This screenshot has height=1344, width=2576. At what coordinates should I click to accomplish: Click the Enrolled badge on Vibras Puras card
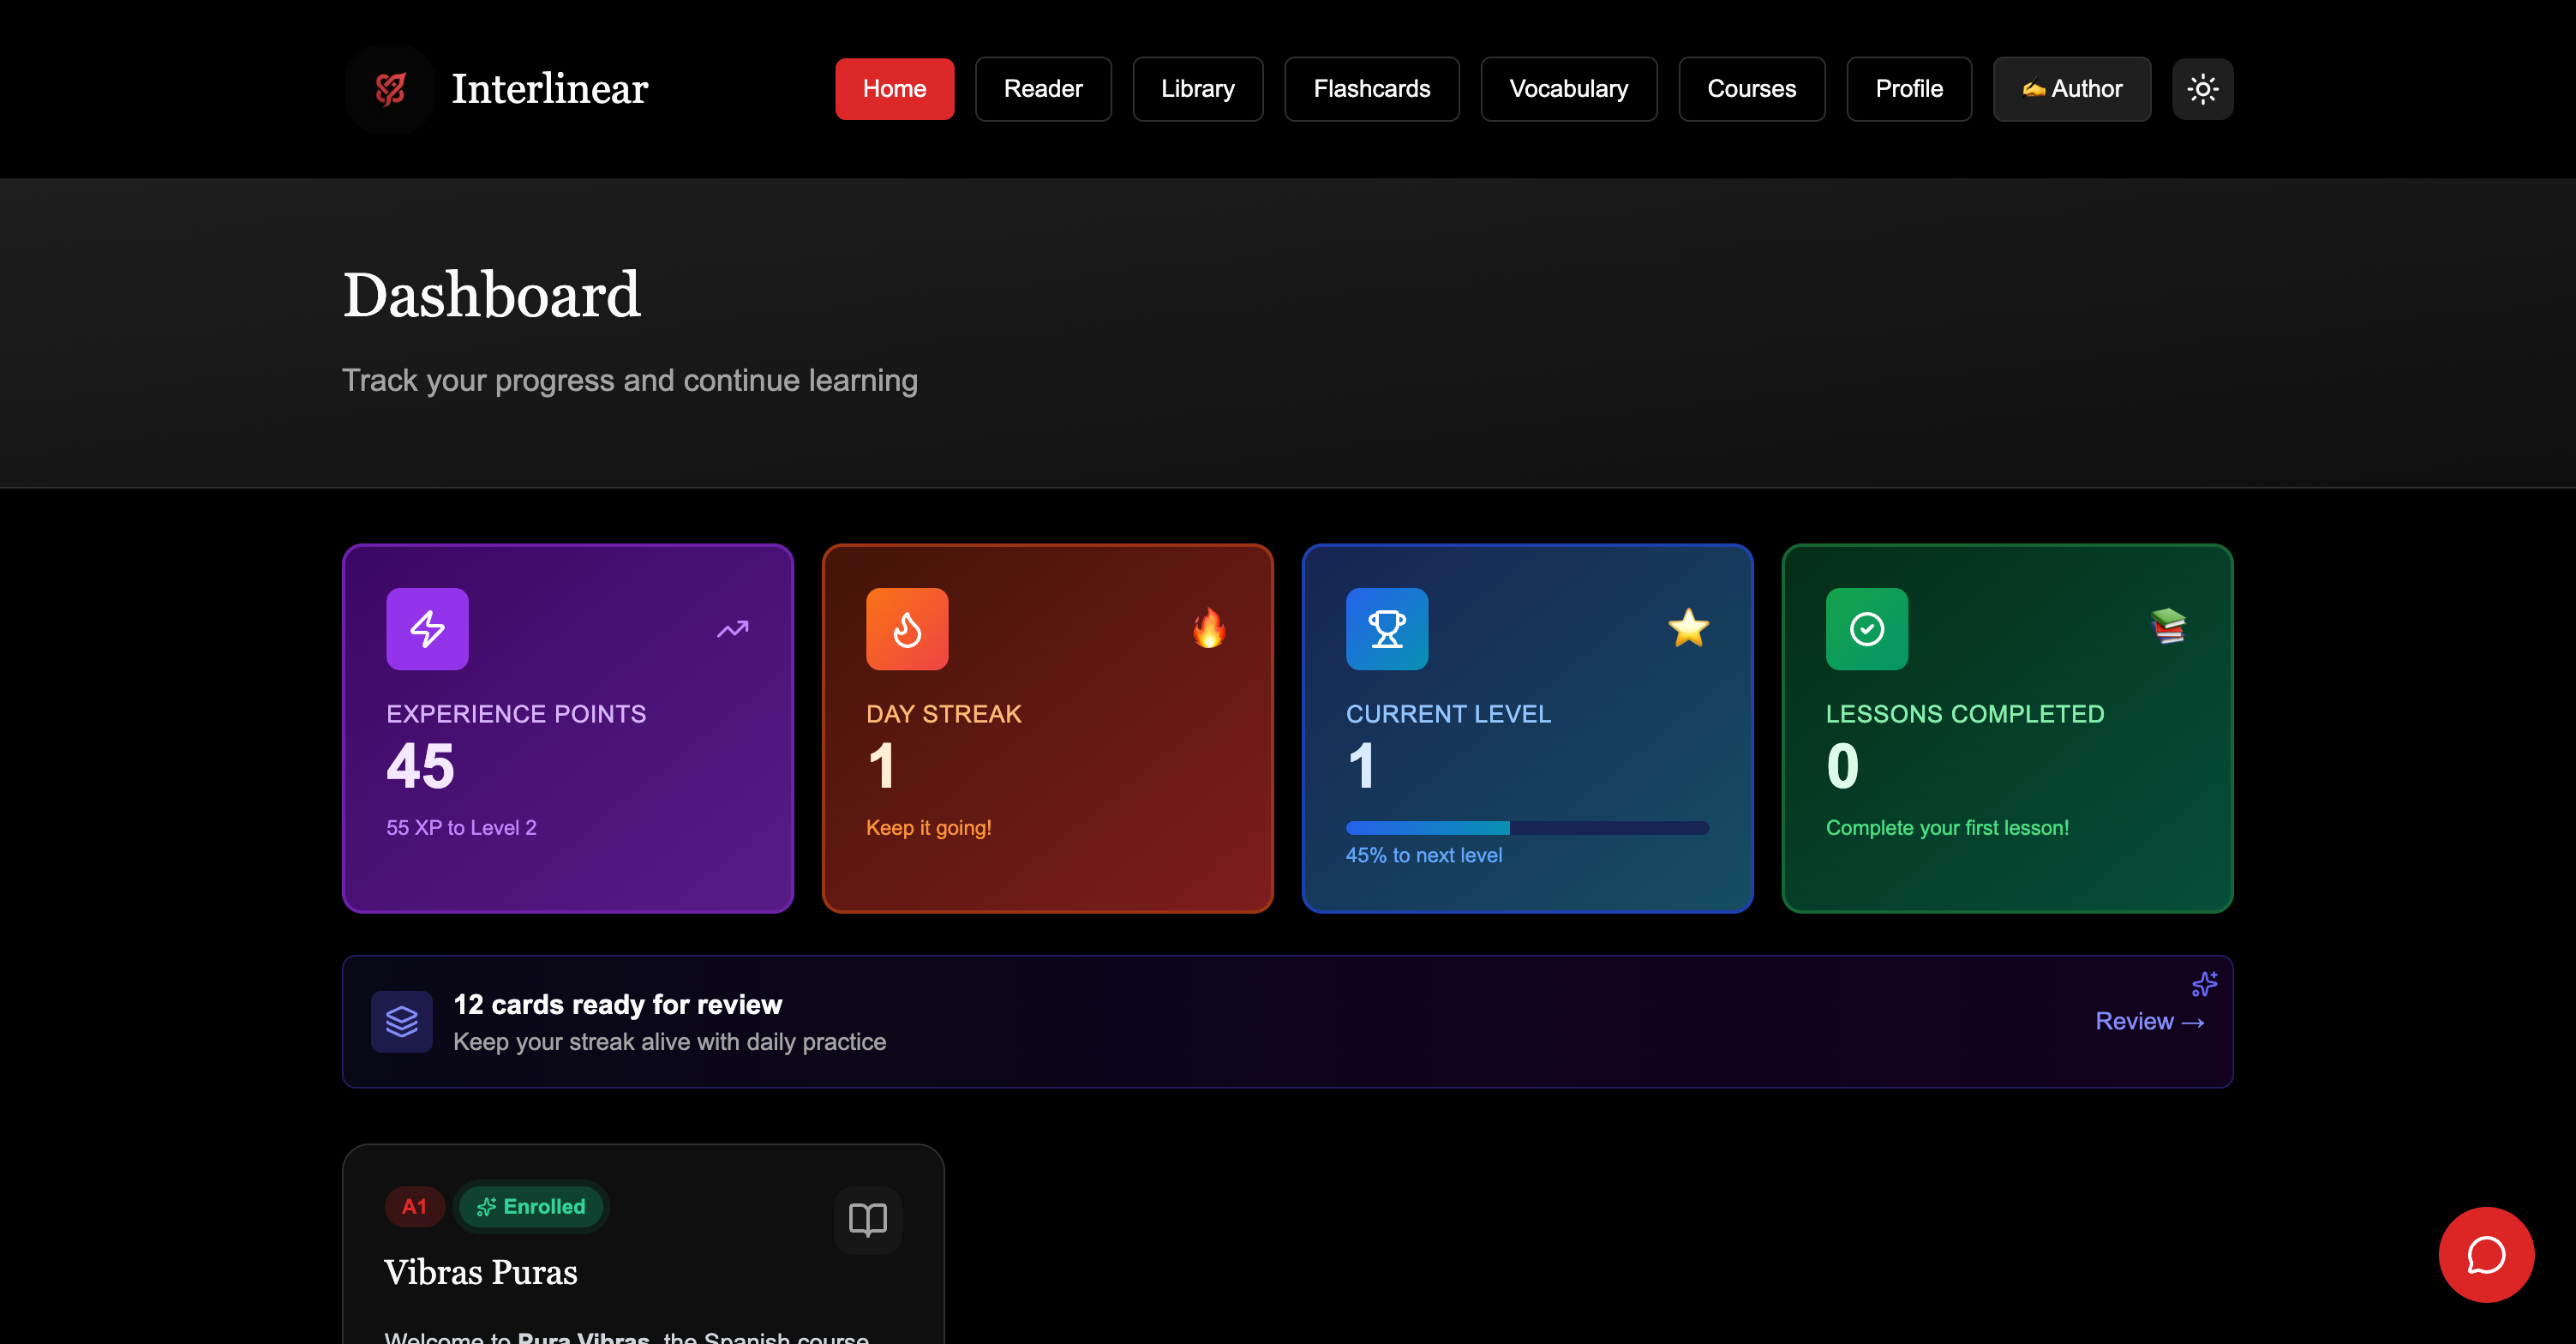(531, 1206)
